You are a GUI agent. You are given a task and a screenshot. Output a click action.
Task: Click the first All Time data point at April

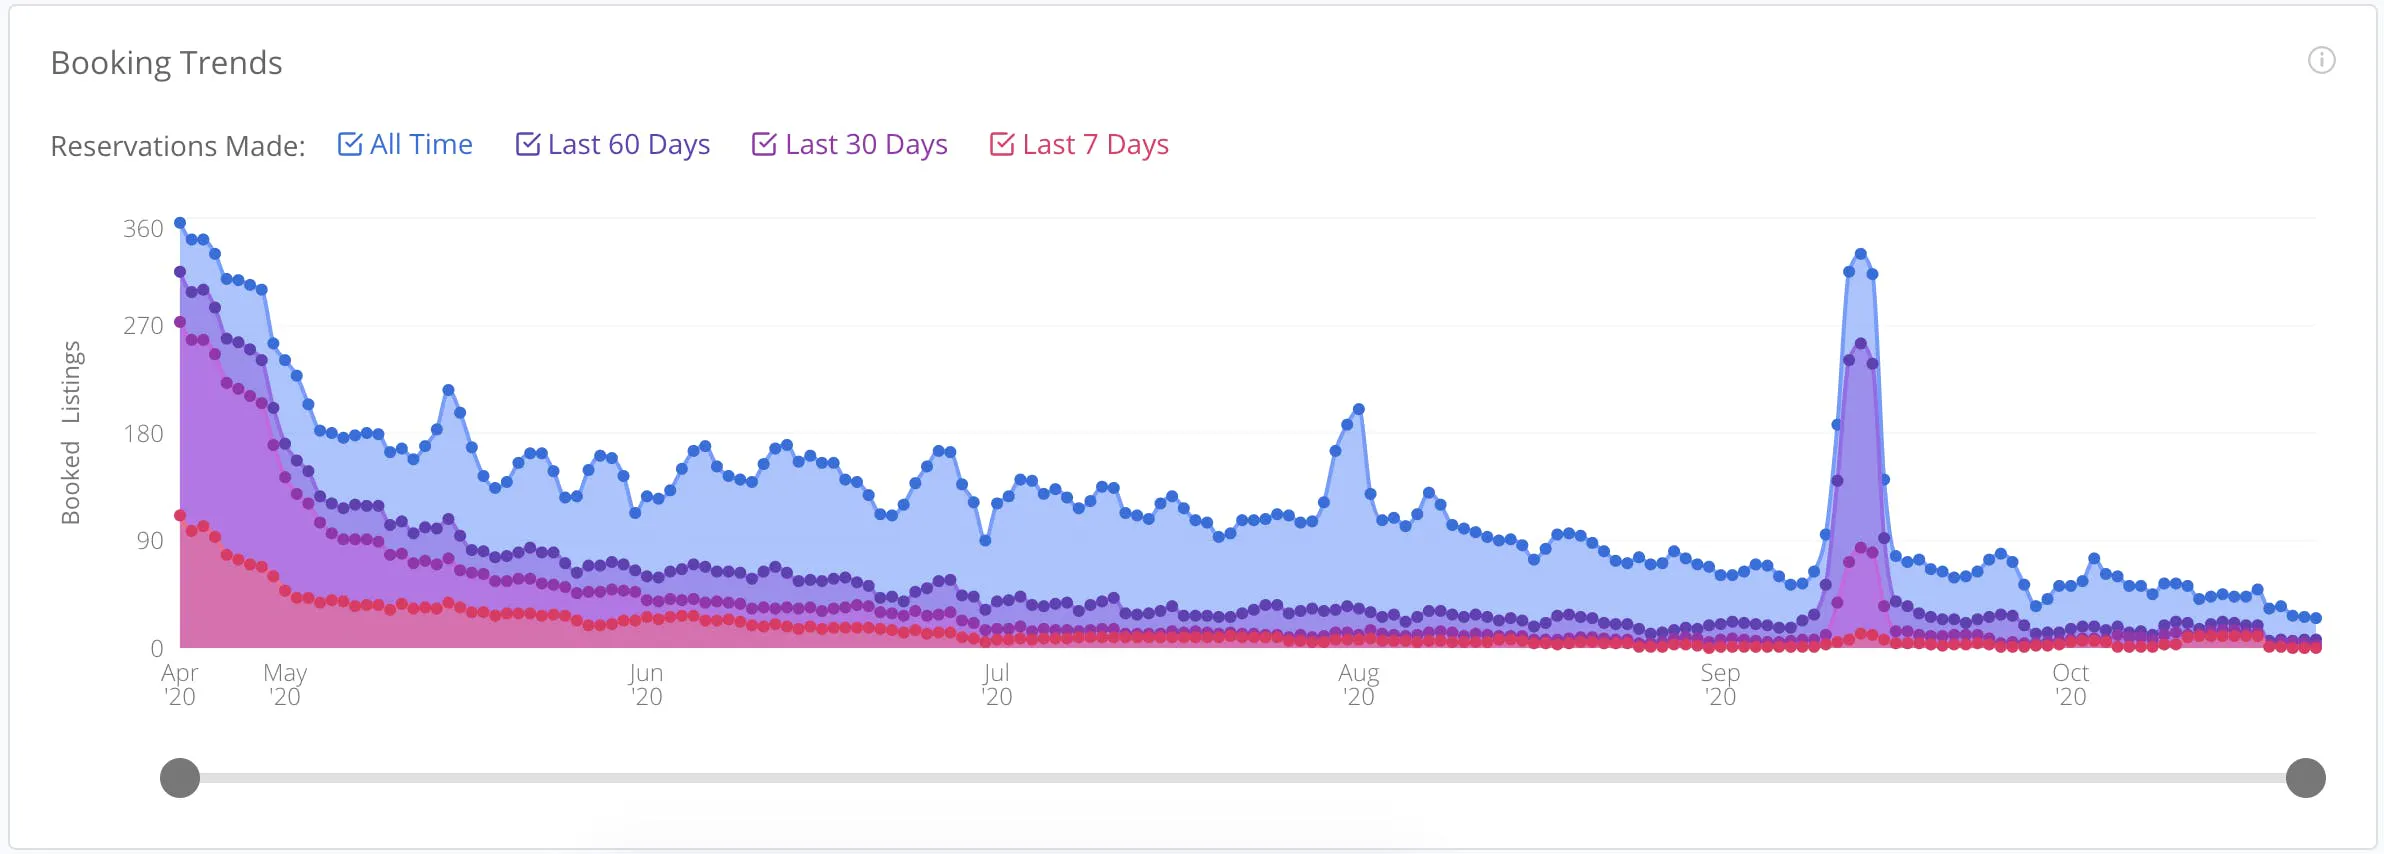point(180,223)
